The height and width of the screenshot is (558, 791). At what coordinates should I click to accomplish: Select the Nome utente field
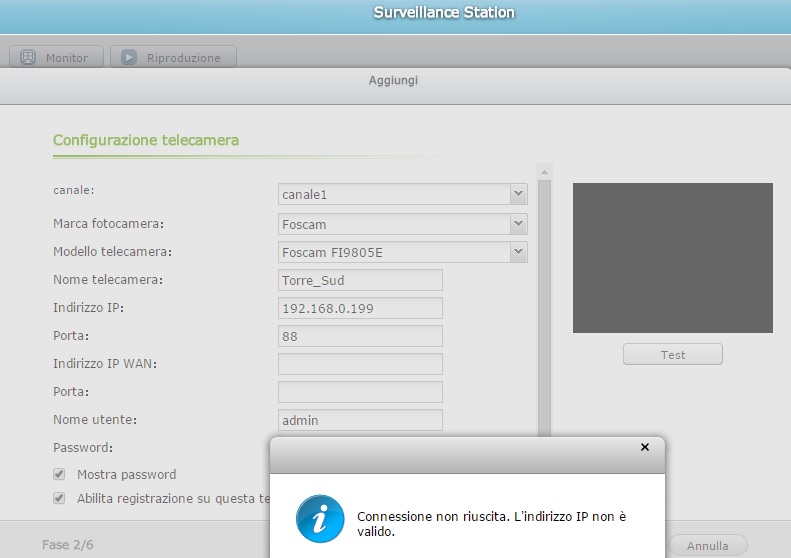pos(360,420)
